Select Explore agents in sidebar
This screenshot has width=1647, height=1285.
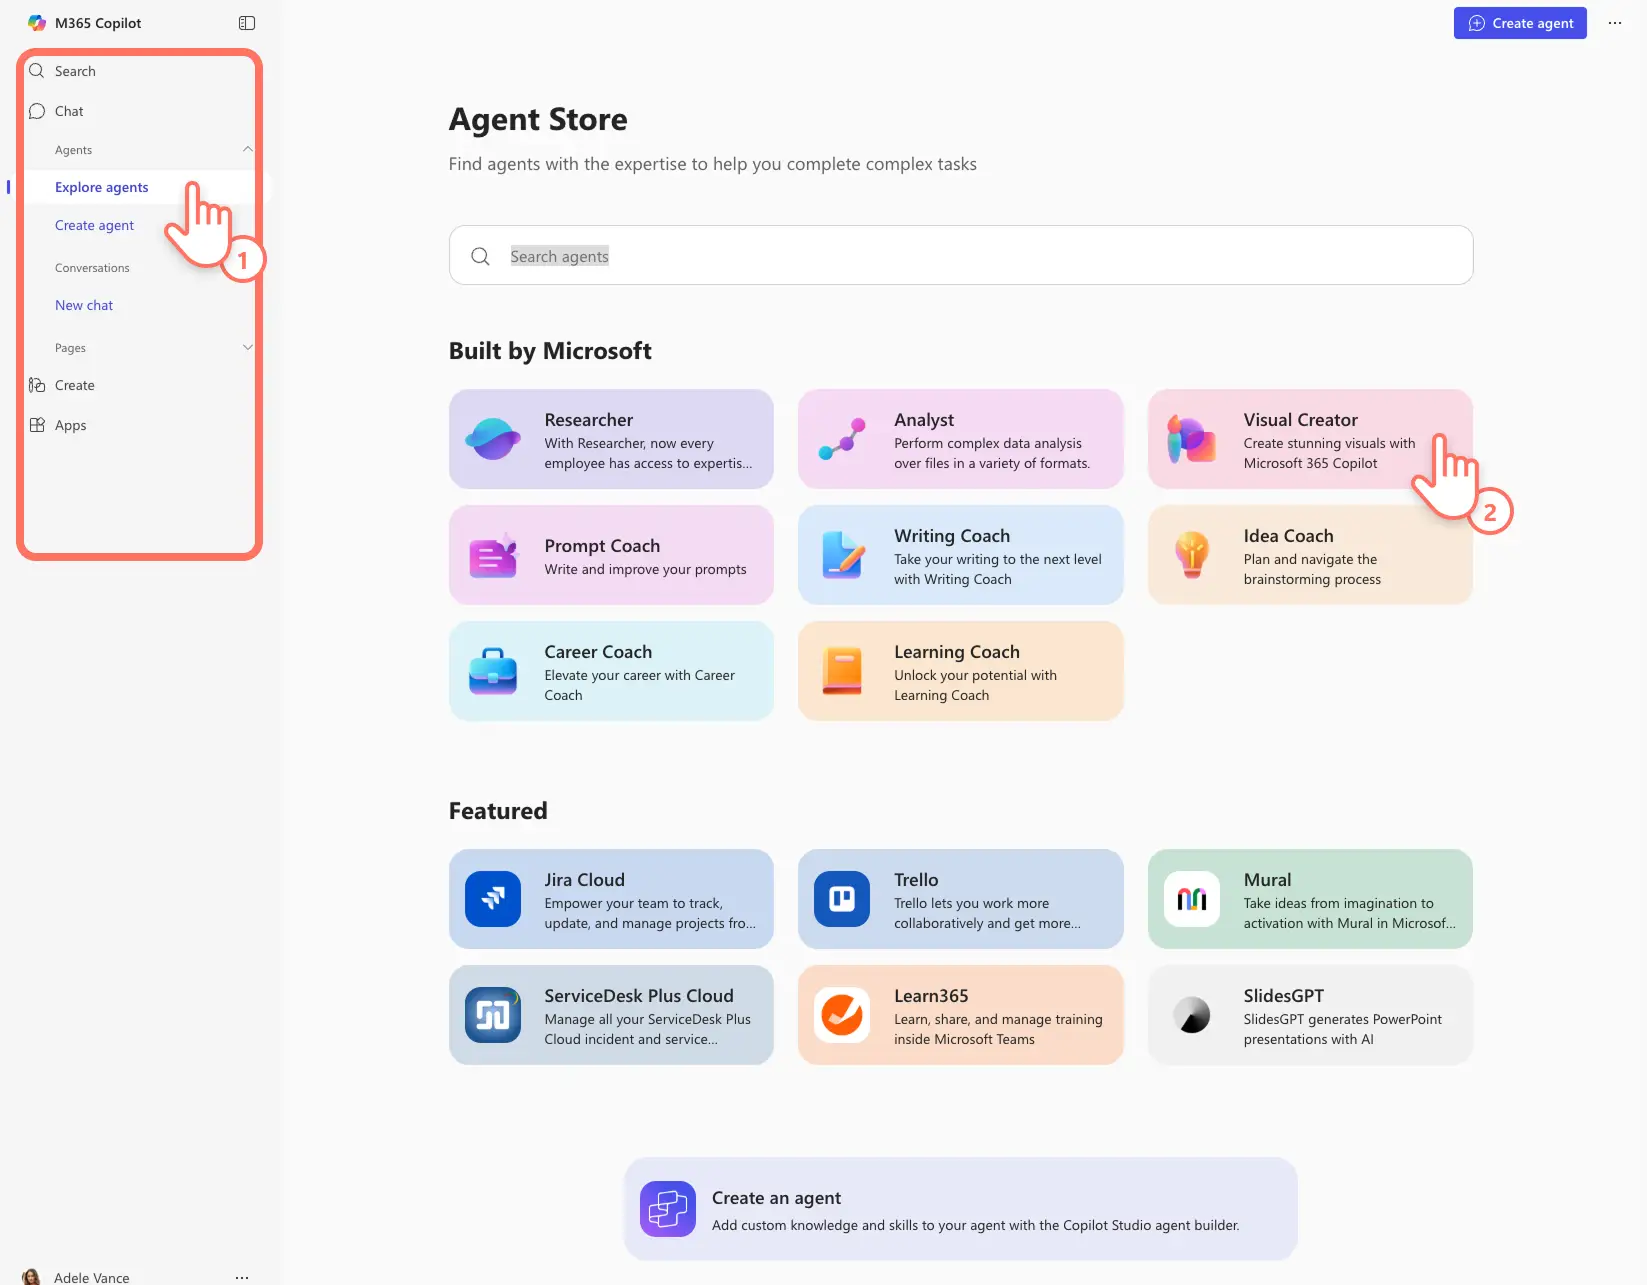[102, 187]
